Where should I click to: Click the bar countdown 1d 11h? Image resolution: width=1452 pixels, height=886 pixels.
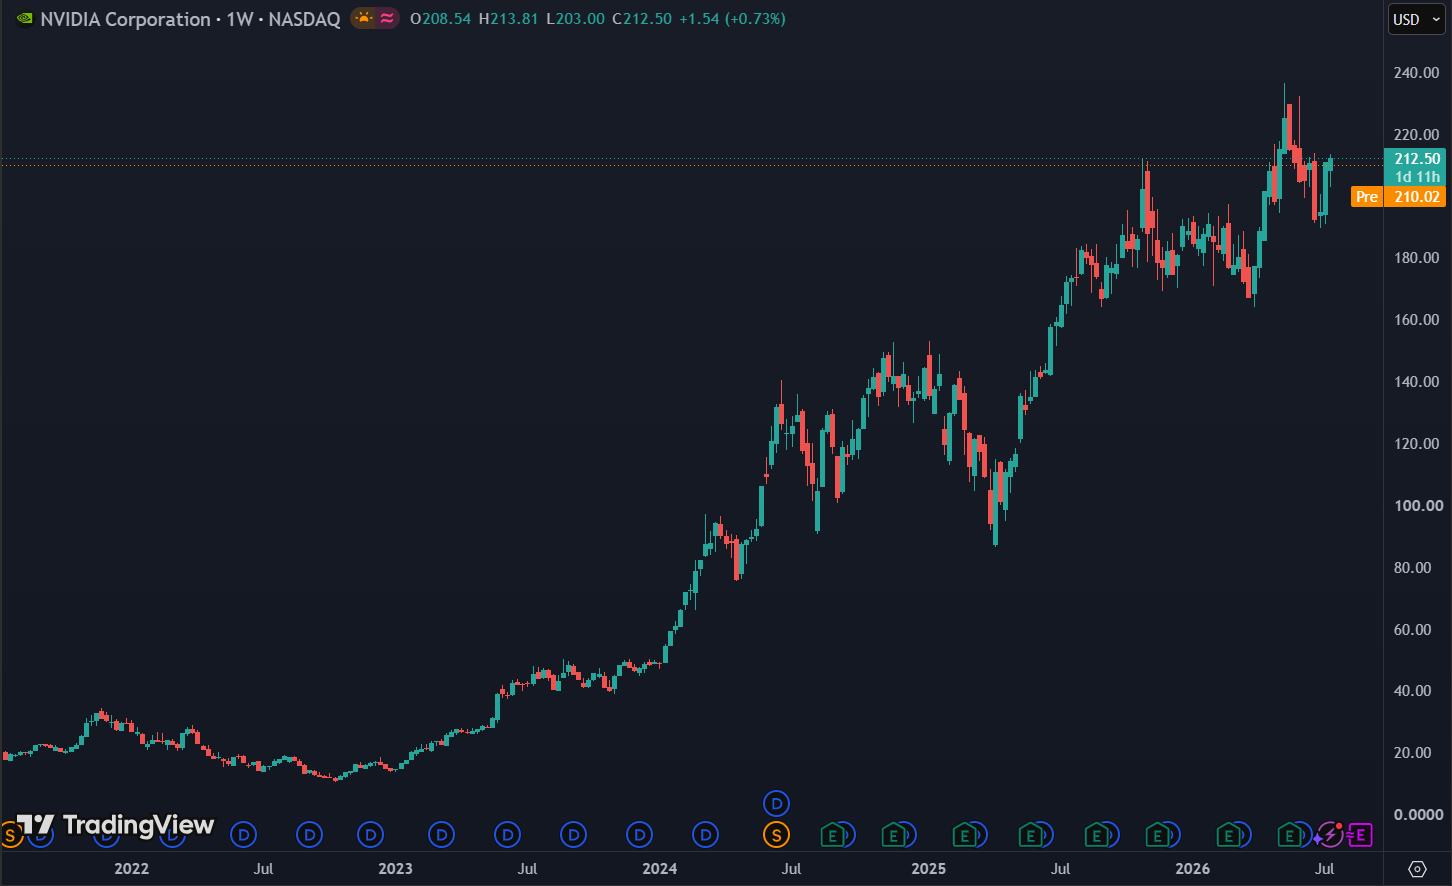tap(1417, 177)
